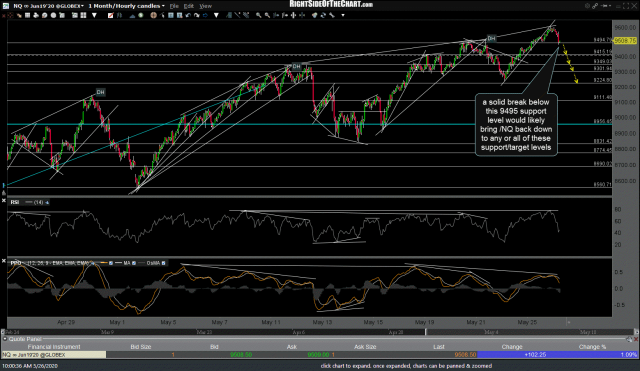Image resolution: width=640 pixels, height=371 pixels.
Task: Click the timeline scrollbar handle below date axis
Action: 425,332
